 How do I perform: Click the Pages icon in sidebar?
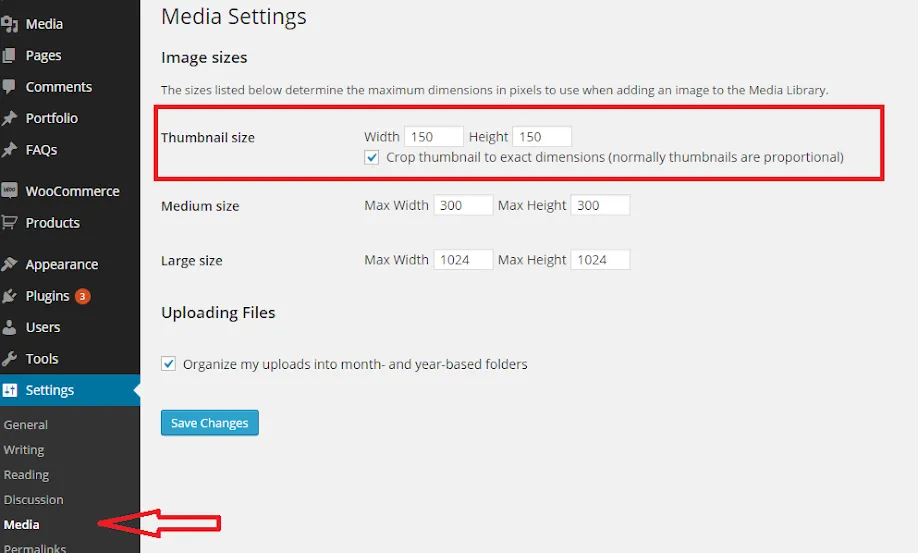click(9, 56)
